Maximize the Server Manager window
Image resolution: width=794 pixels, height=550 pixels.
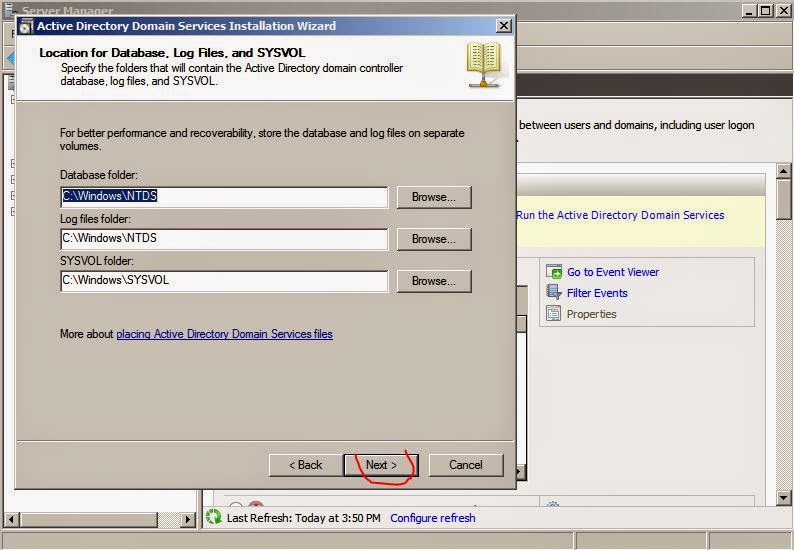point(766,10)
